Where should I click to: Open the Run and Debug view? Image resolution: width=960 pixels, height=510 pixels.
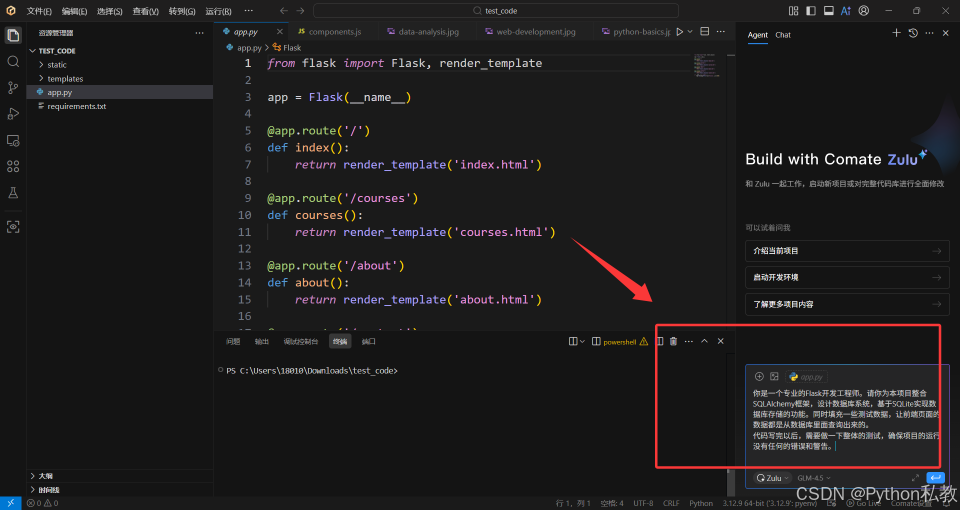[x=13, y=114]
